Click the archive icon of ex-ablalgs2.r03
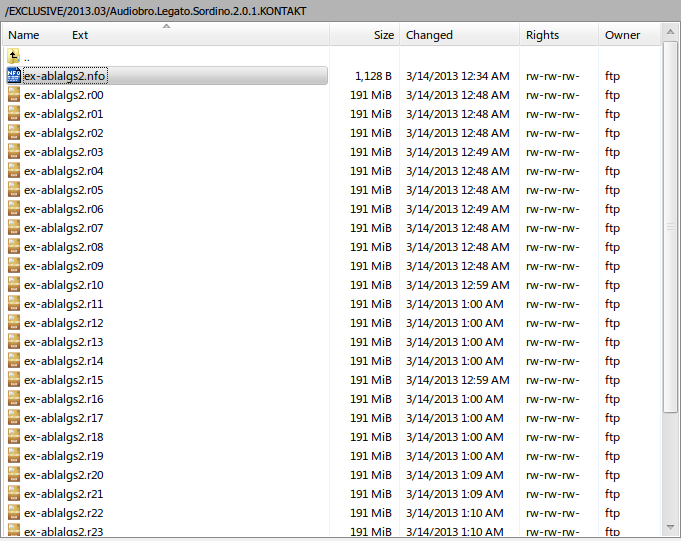Image resolution: width=681 pixels, height=541 pixels. pos(13,152)
